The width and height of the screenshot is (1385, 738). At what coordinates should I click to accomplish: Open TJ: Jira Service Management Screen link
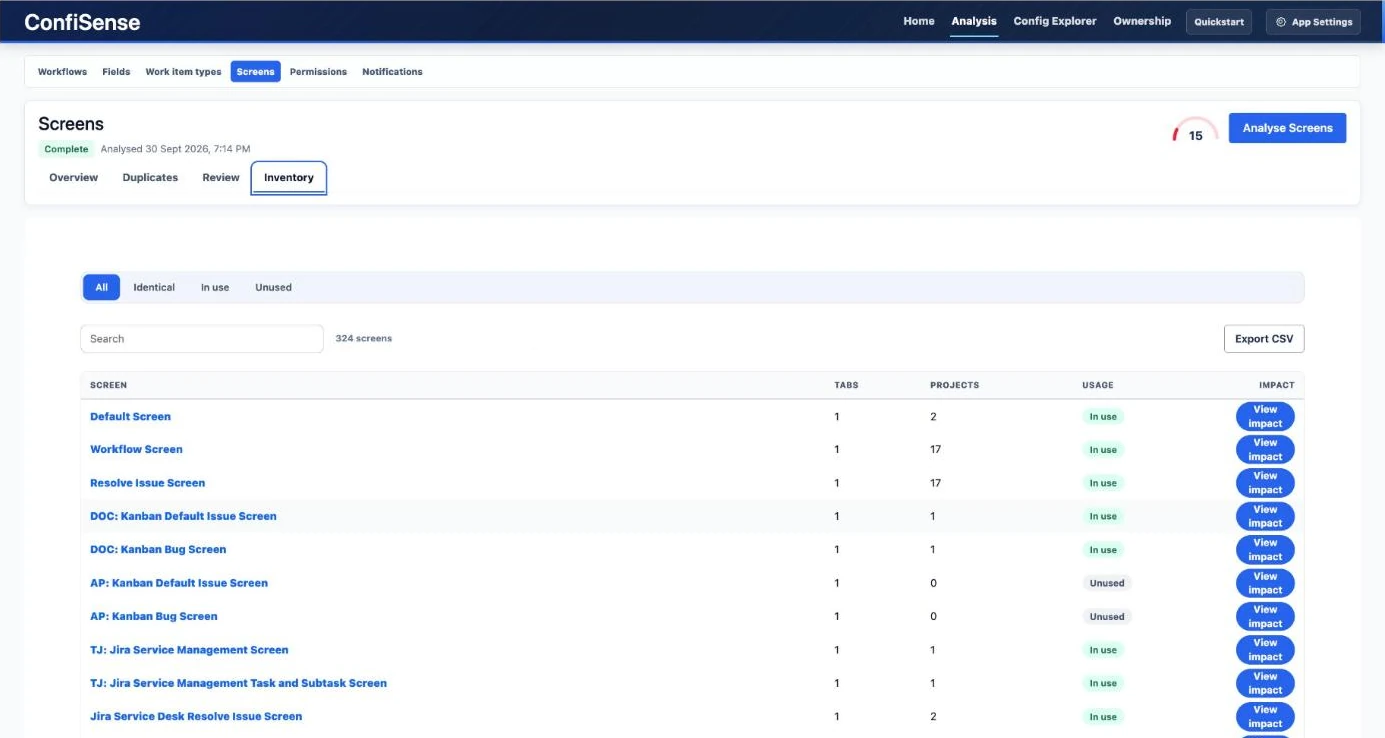pyautogui.click(x=189, y=650)
